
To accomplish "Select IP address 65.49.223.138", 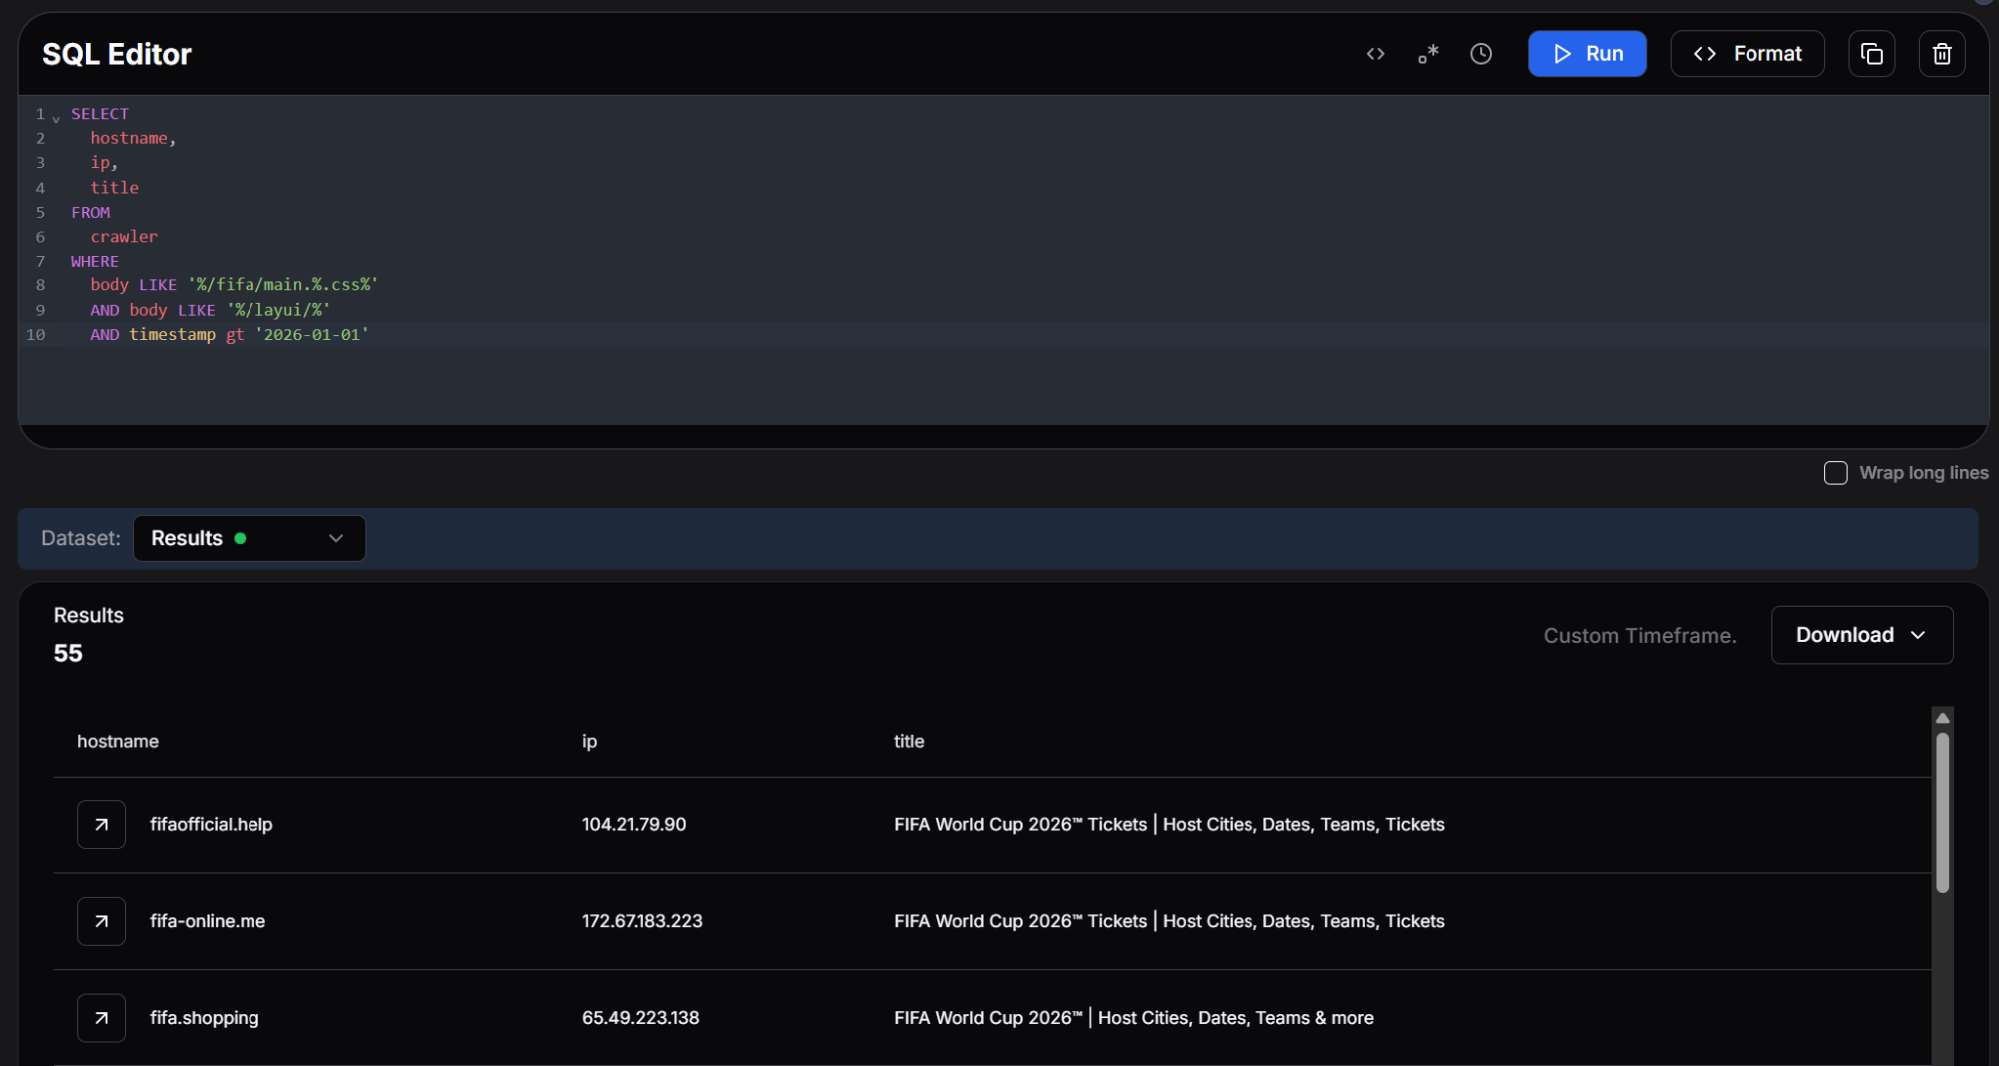I will pos(641,1018).
